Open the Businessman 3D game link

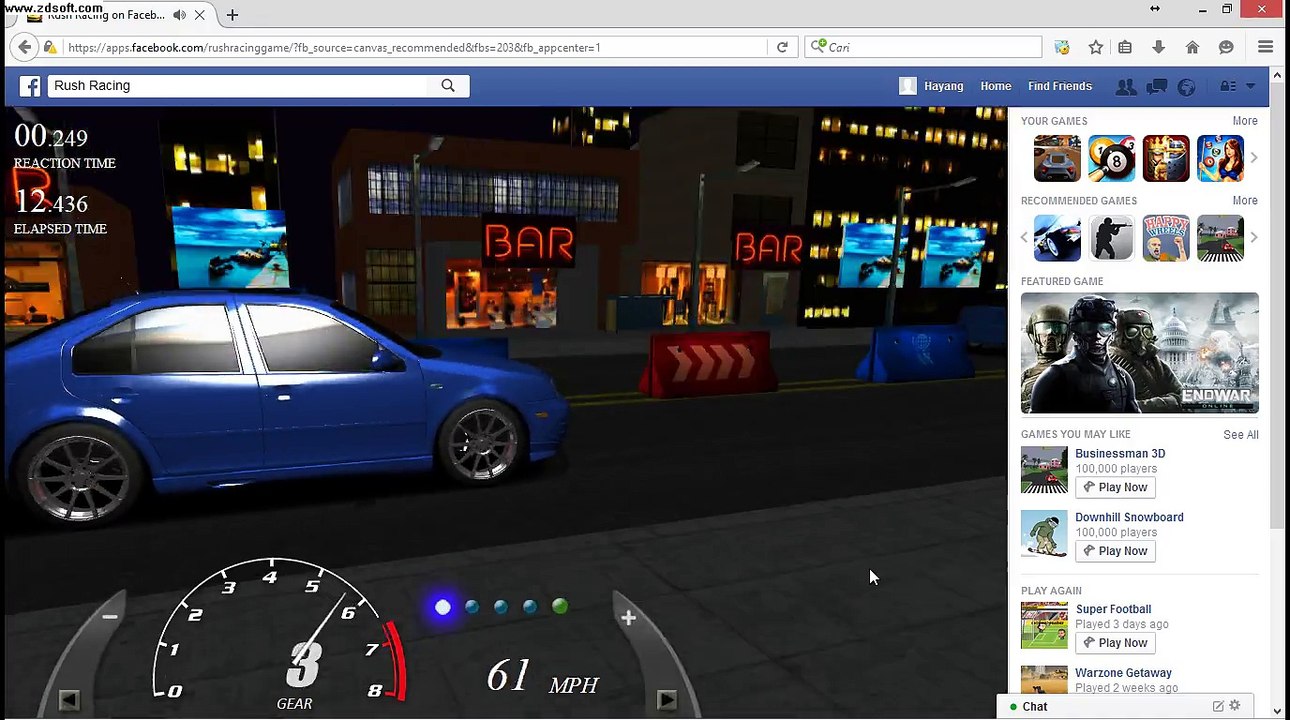click(x=1120, y=454)
